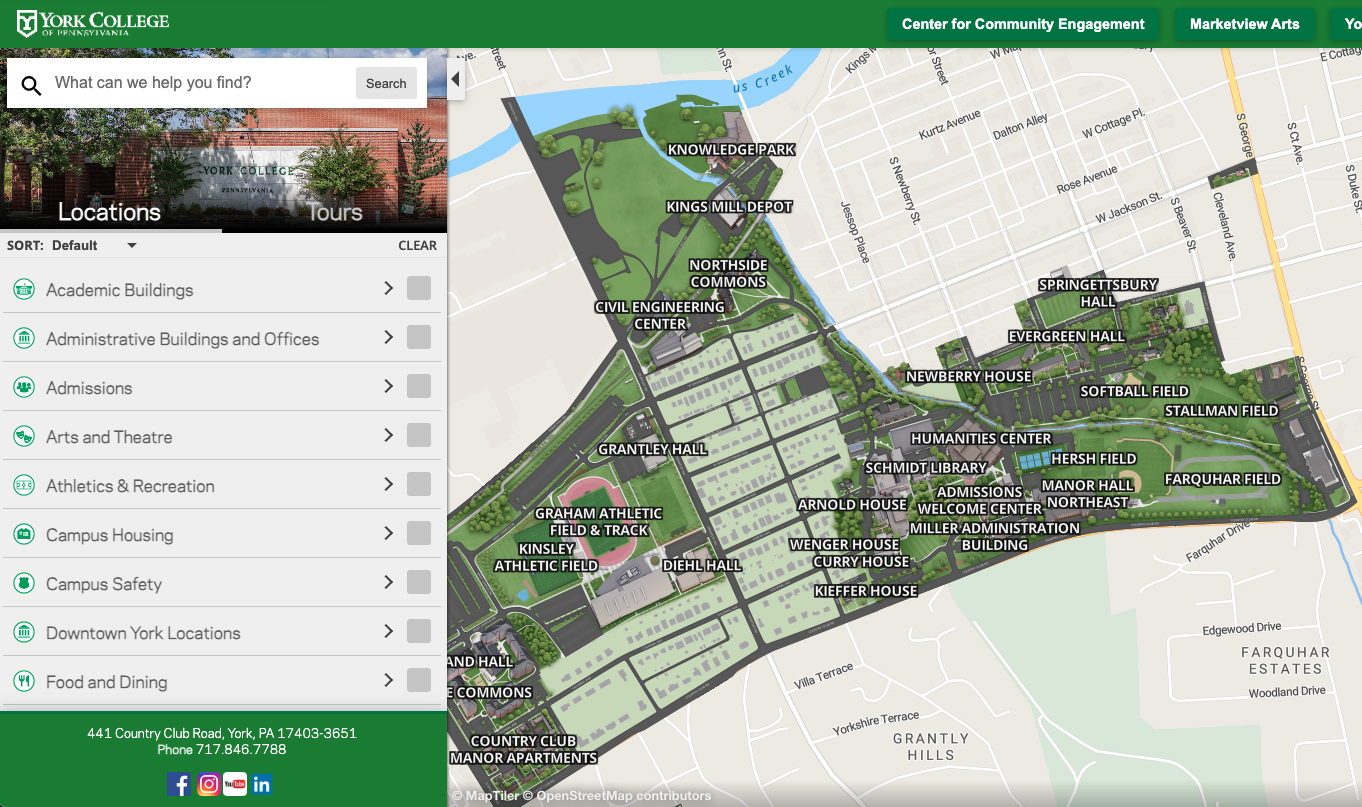Select Evergreen Hall on the map
This screenshot has height=807, width=1362.
click(1067, 336)
